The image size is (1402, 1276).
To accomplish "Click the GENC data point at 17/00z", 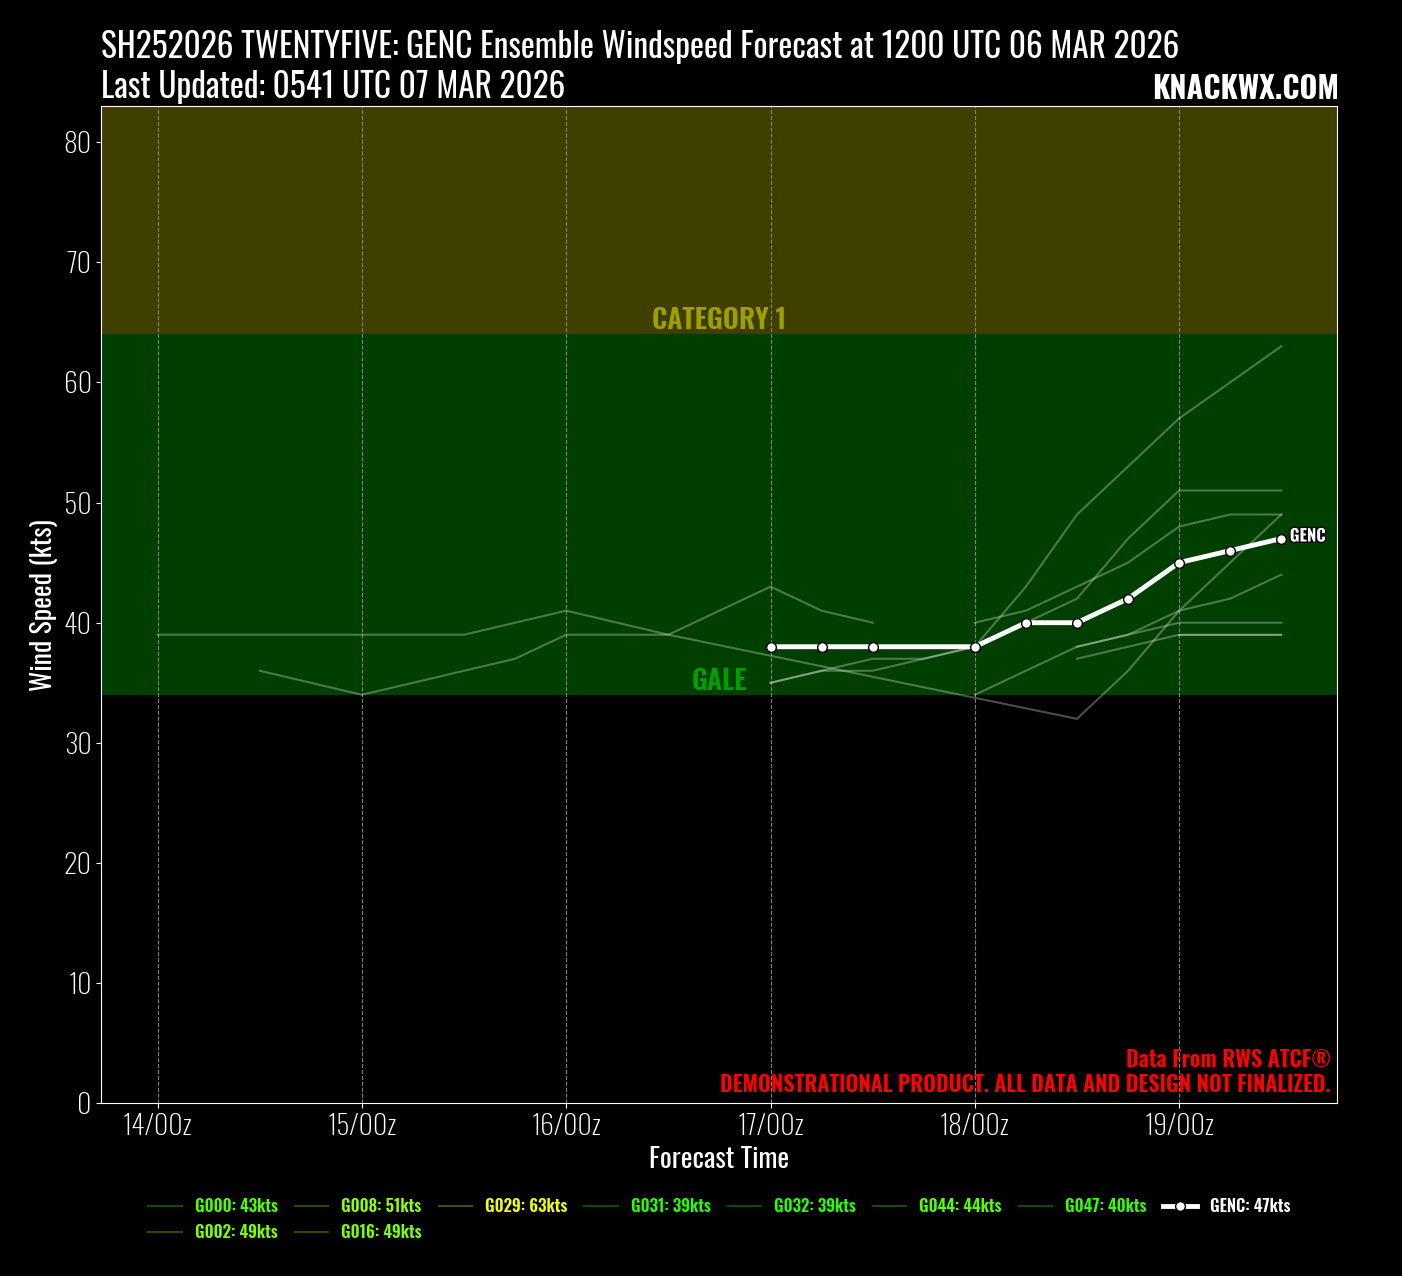I will point(771,647).
